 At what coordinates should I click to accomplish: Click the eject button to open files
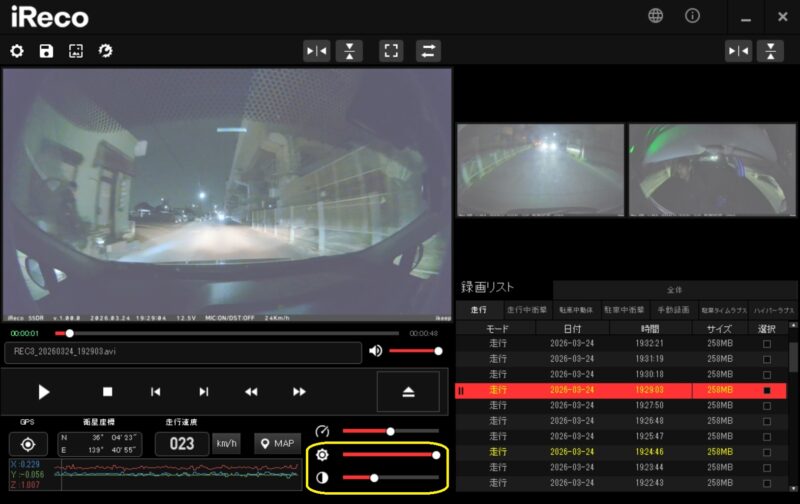[x=408, y=392]
